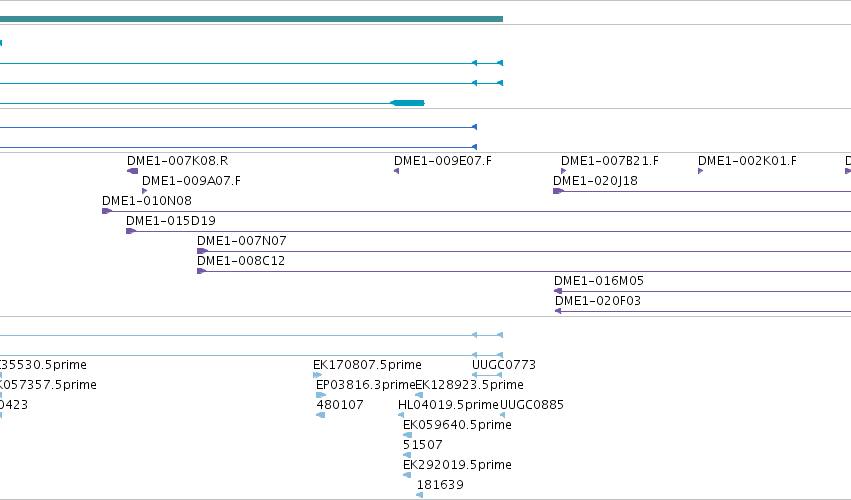
Task: Click the DME1-015D19 label
Action: tap(170, 221)
